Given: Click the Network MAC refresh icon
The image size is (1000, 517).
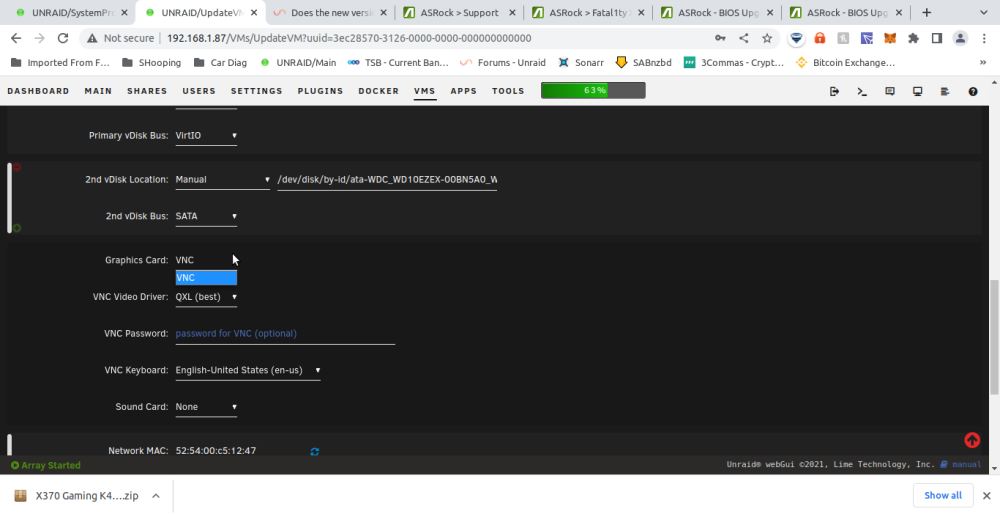Looking at the screenshot, I should pos(314,451).
